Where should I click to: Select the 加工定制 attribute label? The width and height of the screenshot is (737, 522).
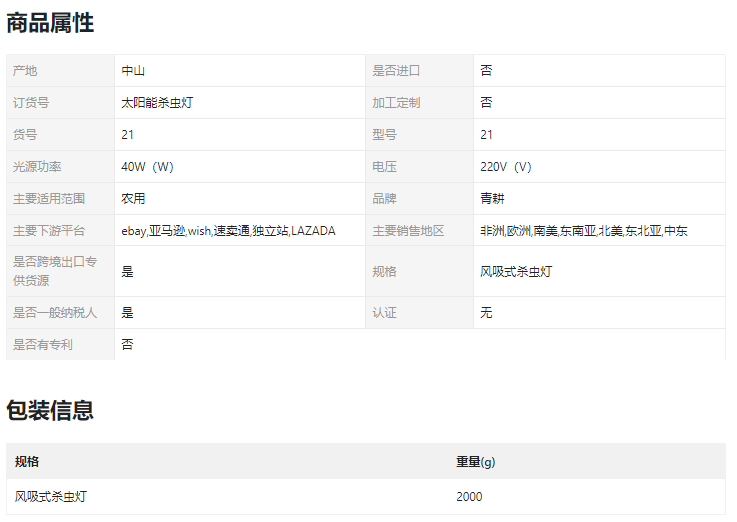396,103
